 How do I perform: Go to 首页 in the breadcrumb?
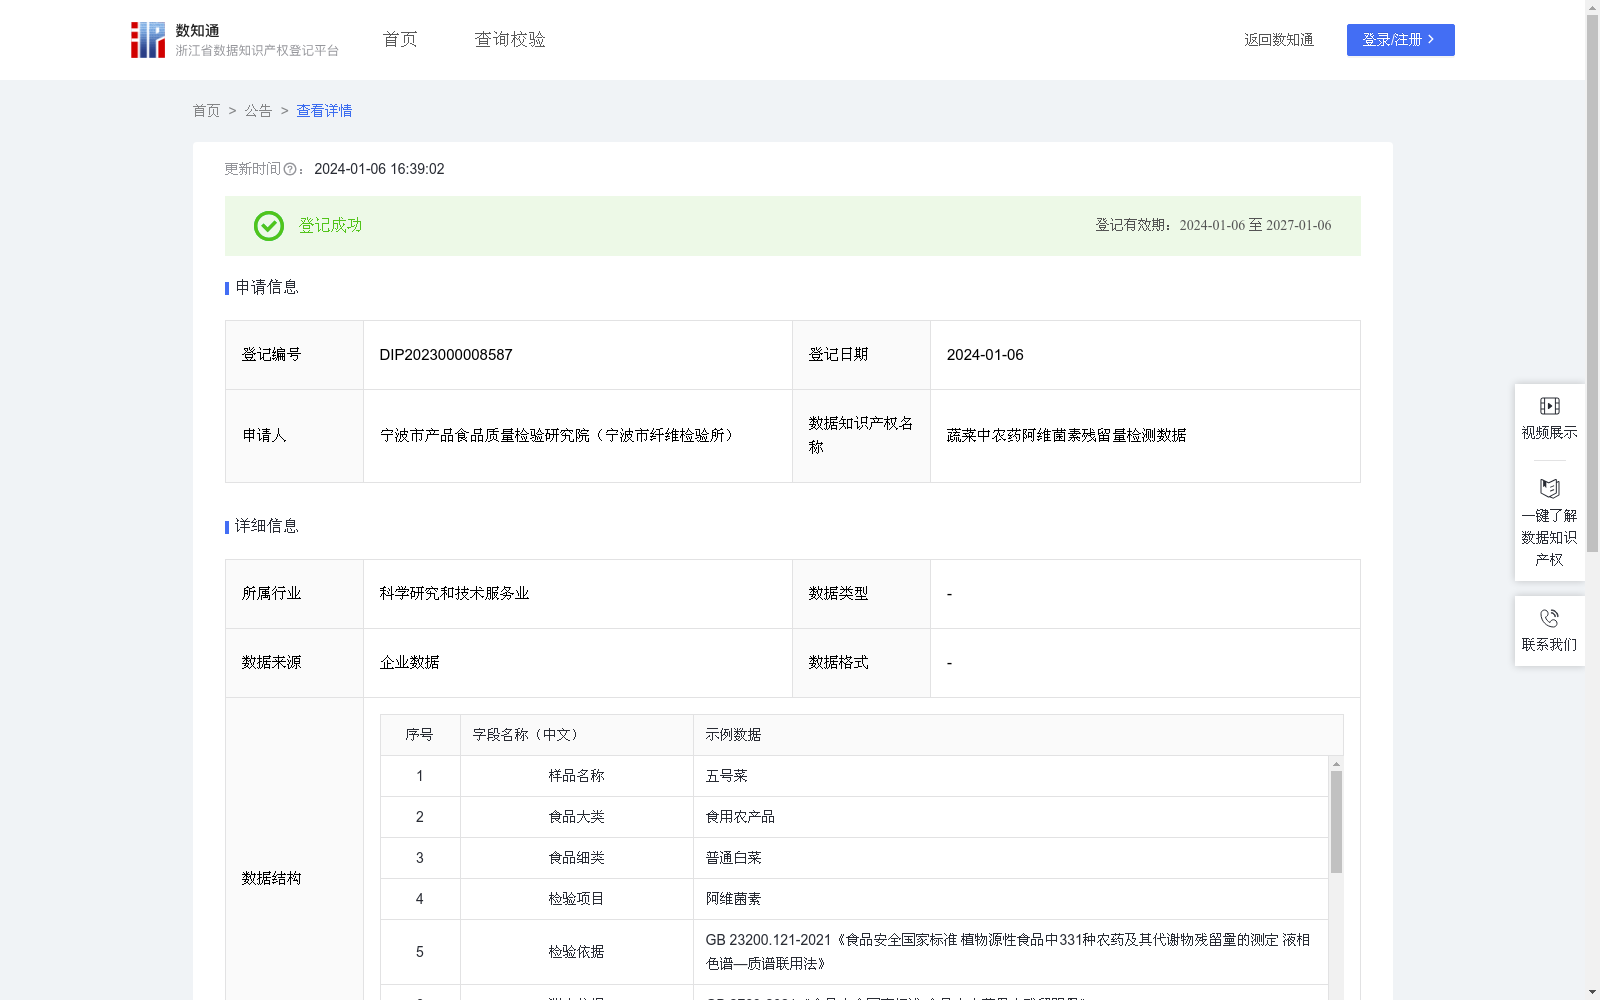click(x=206, y=111)
